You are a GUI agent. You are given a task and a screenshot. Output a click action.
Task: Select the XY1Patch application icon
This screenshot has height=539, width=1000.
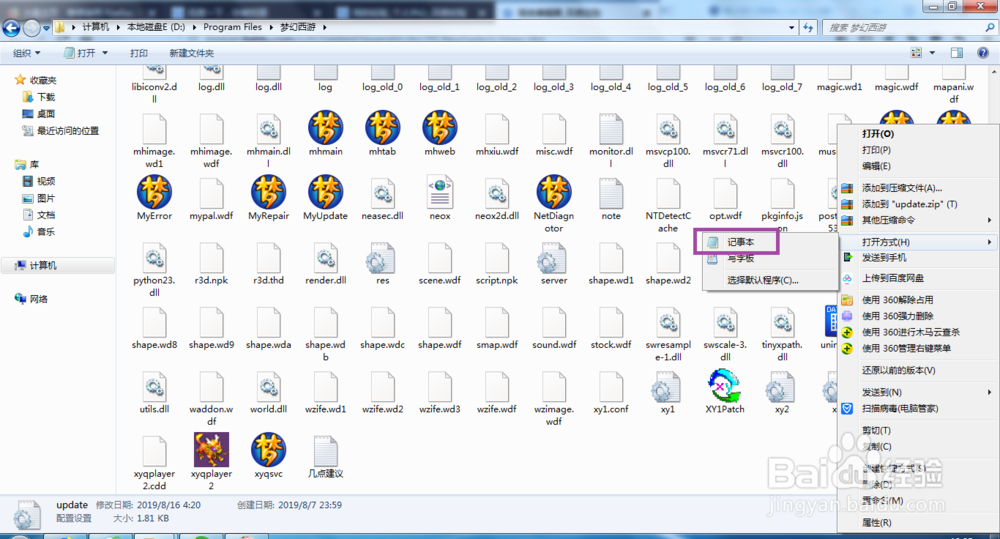(x=724, y=386)
